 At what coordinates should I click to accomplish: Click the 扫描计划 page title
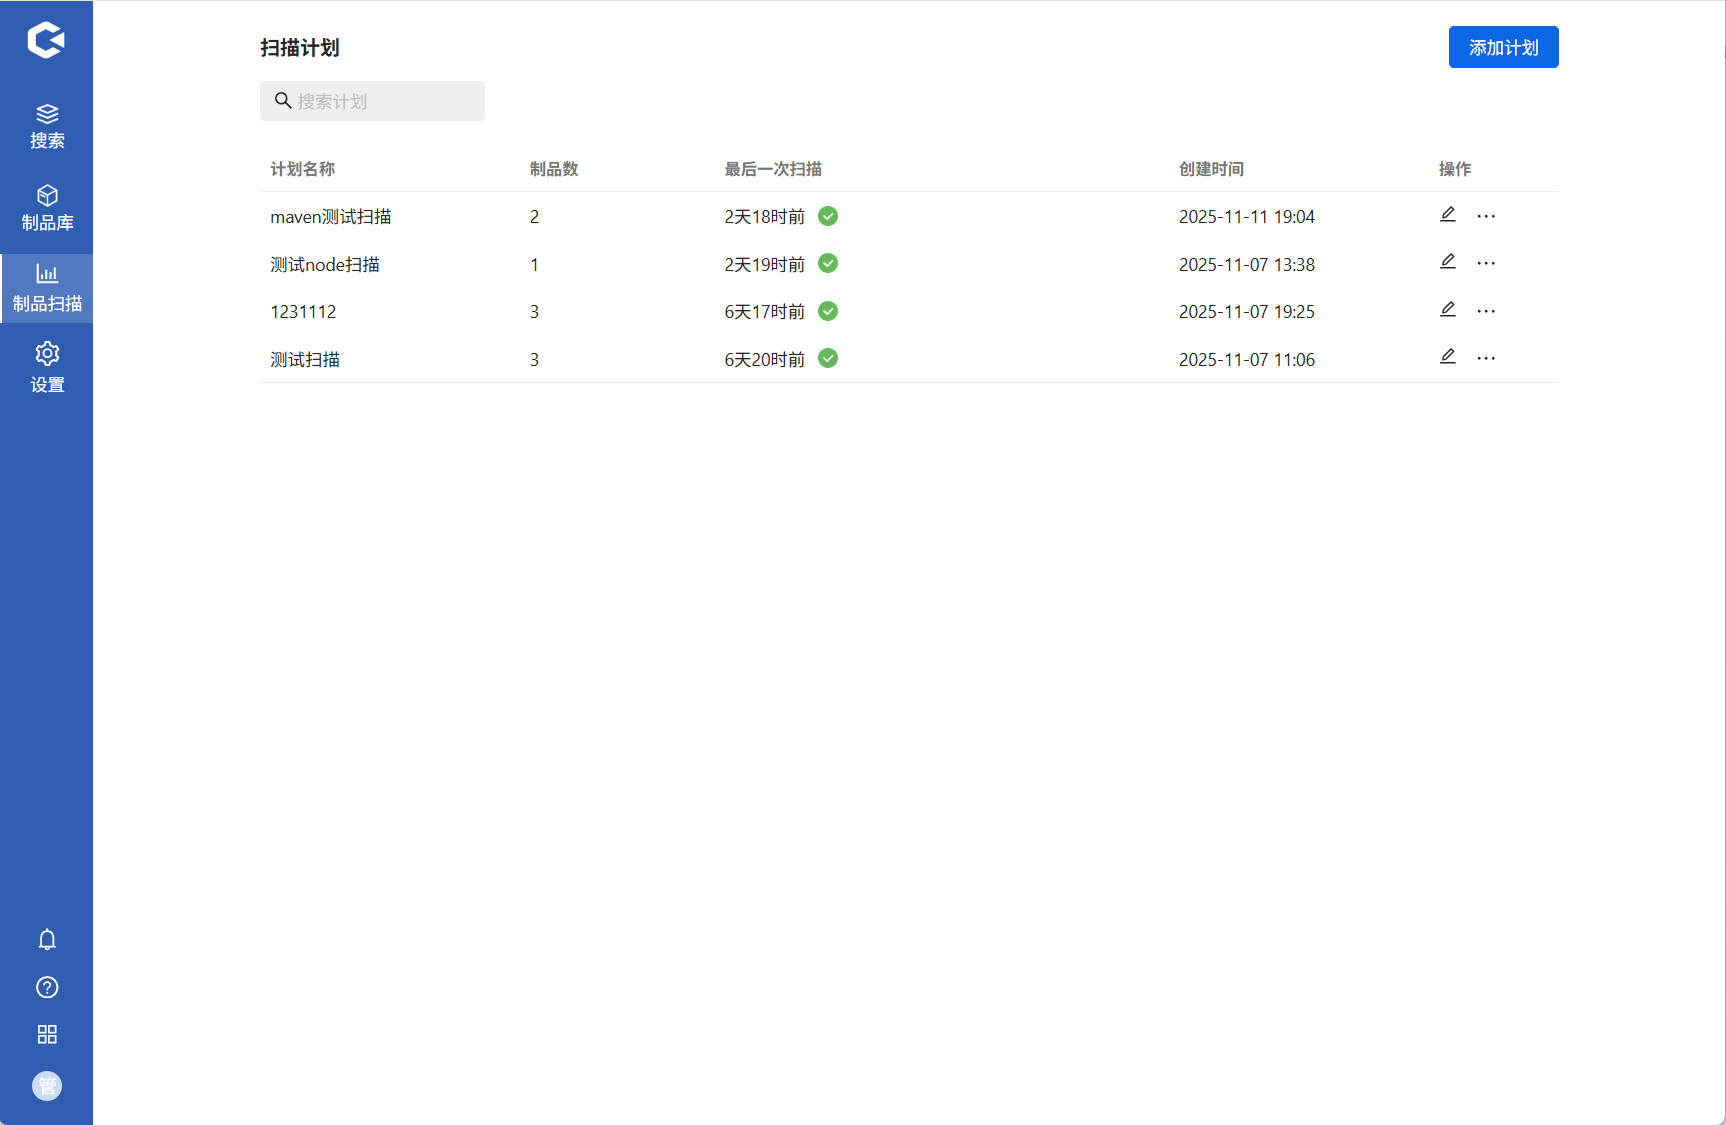pos(300,48)
